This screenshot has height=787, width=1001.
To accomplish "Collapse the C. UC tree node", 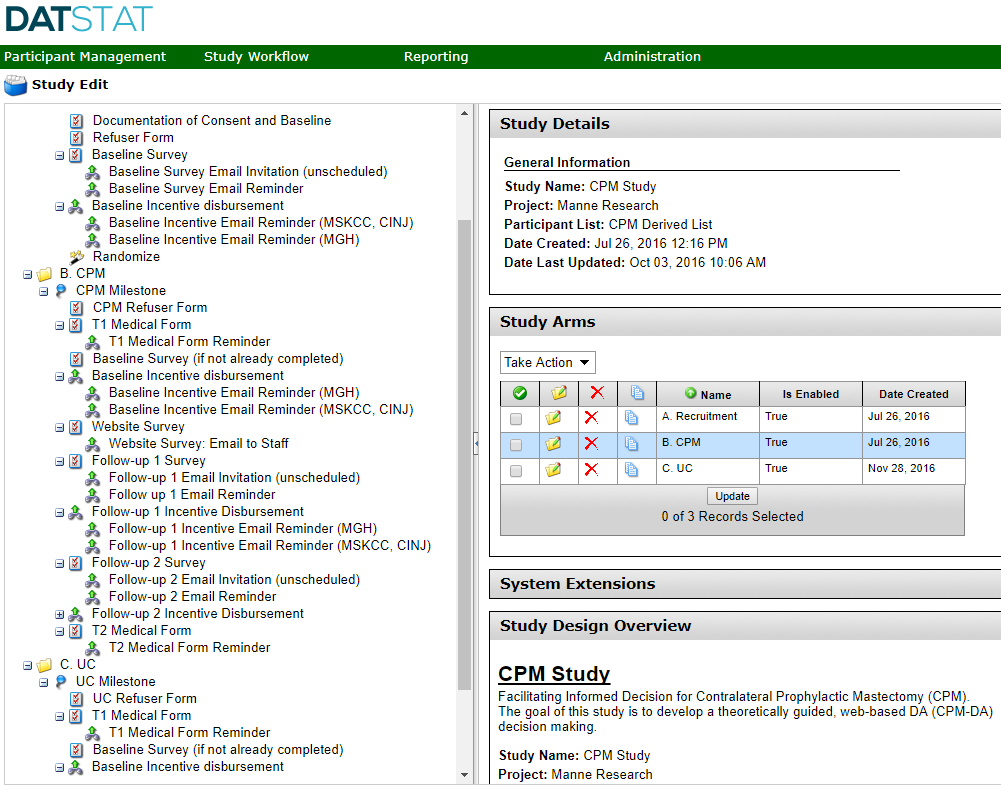I will pyautogui.click(x=27, y=666).
